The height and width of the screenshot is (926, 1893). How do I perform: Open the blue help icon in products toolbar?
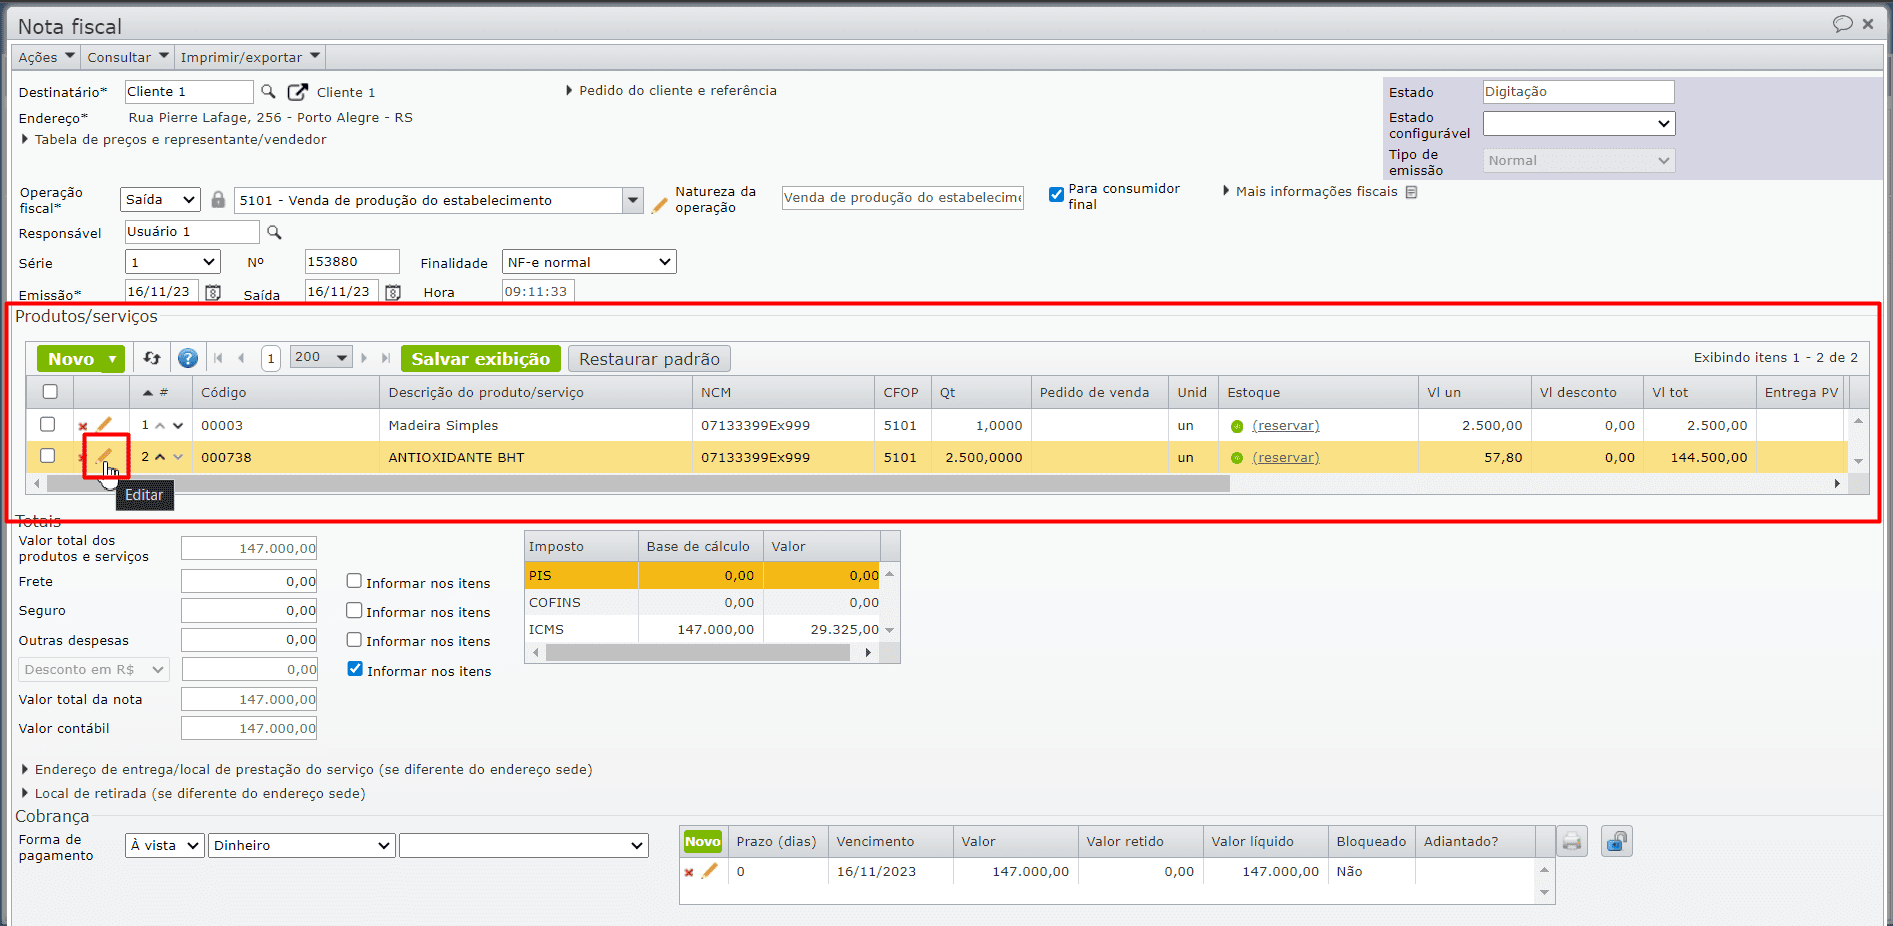click(x=188, y=358)
